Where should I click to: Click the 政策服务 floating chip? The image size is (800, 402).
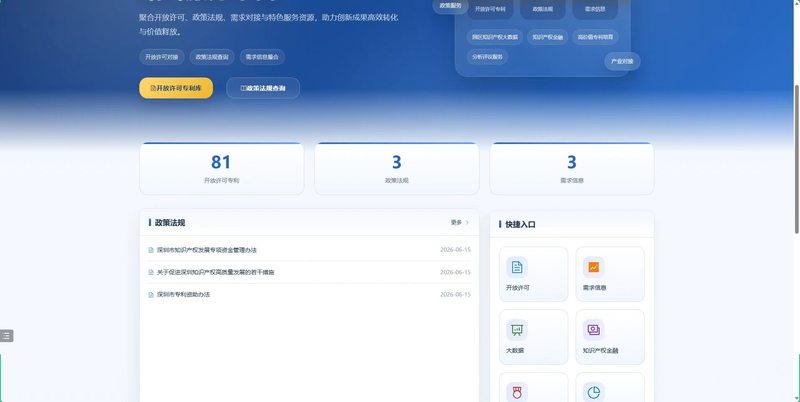451,6
